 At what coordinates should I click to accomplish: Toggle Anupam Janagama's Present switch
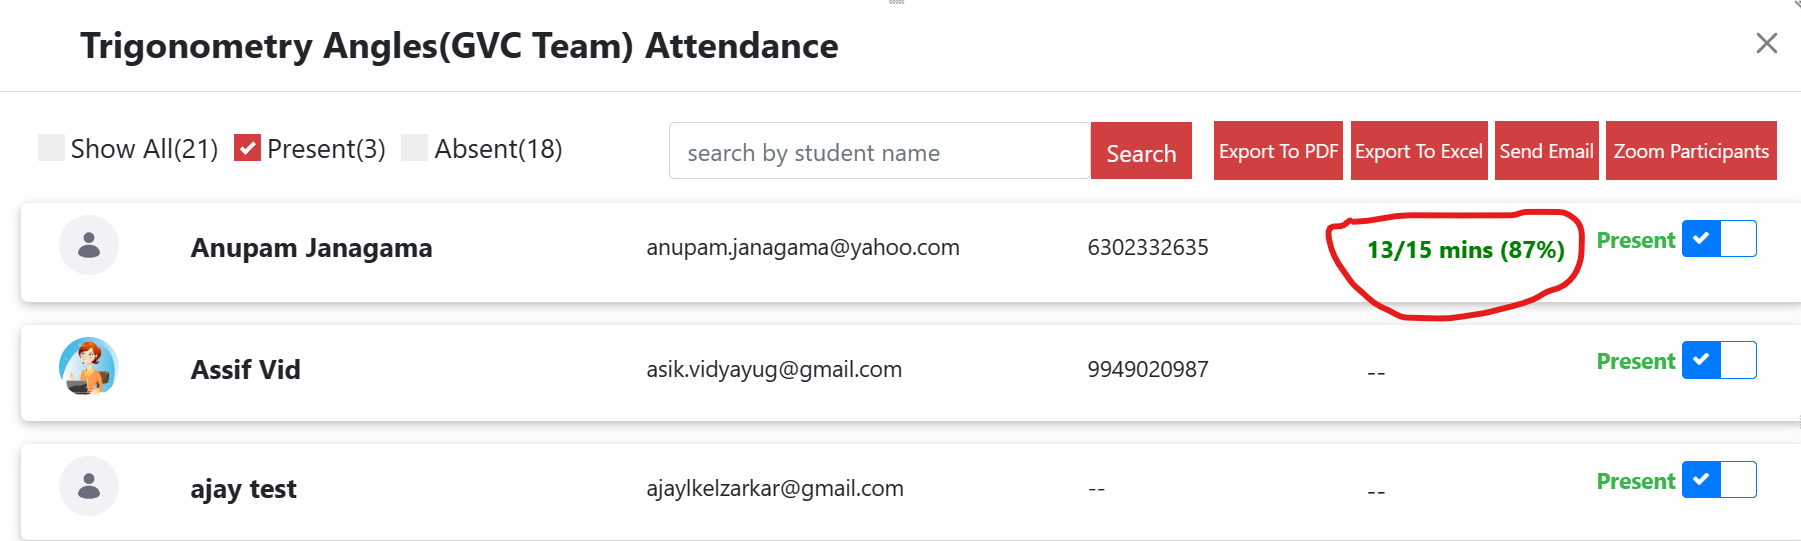[x=1719, y=239]
